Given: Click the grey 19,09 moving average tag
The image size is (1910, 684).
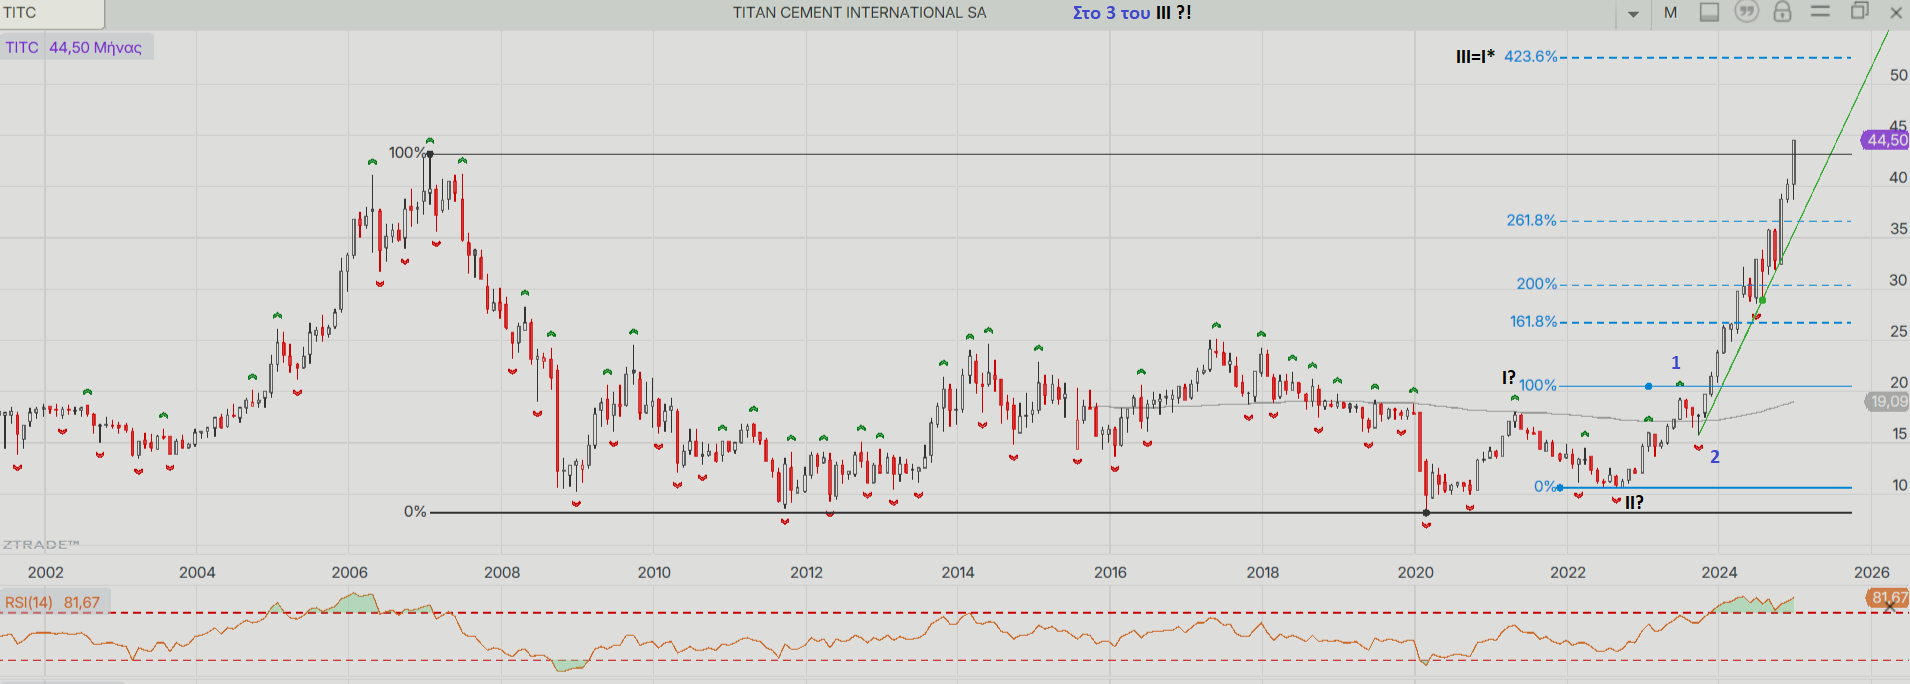Looking at the screenshot, I should pos(1887,401).
